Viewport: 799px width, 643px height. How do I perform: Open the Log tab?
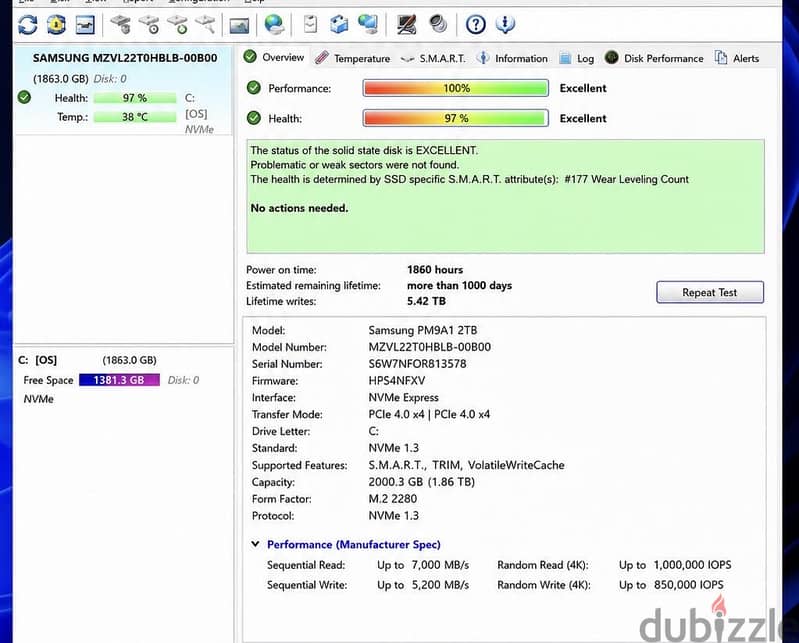point(577,59)
